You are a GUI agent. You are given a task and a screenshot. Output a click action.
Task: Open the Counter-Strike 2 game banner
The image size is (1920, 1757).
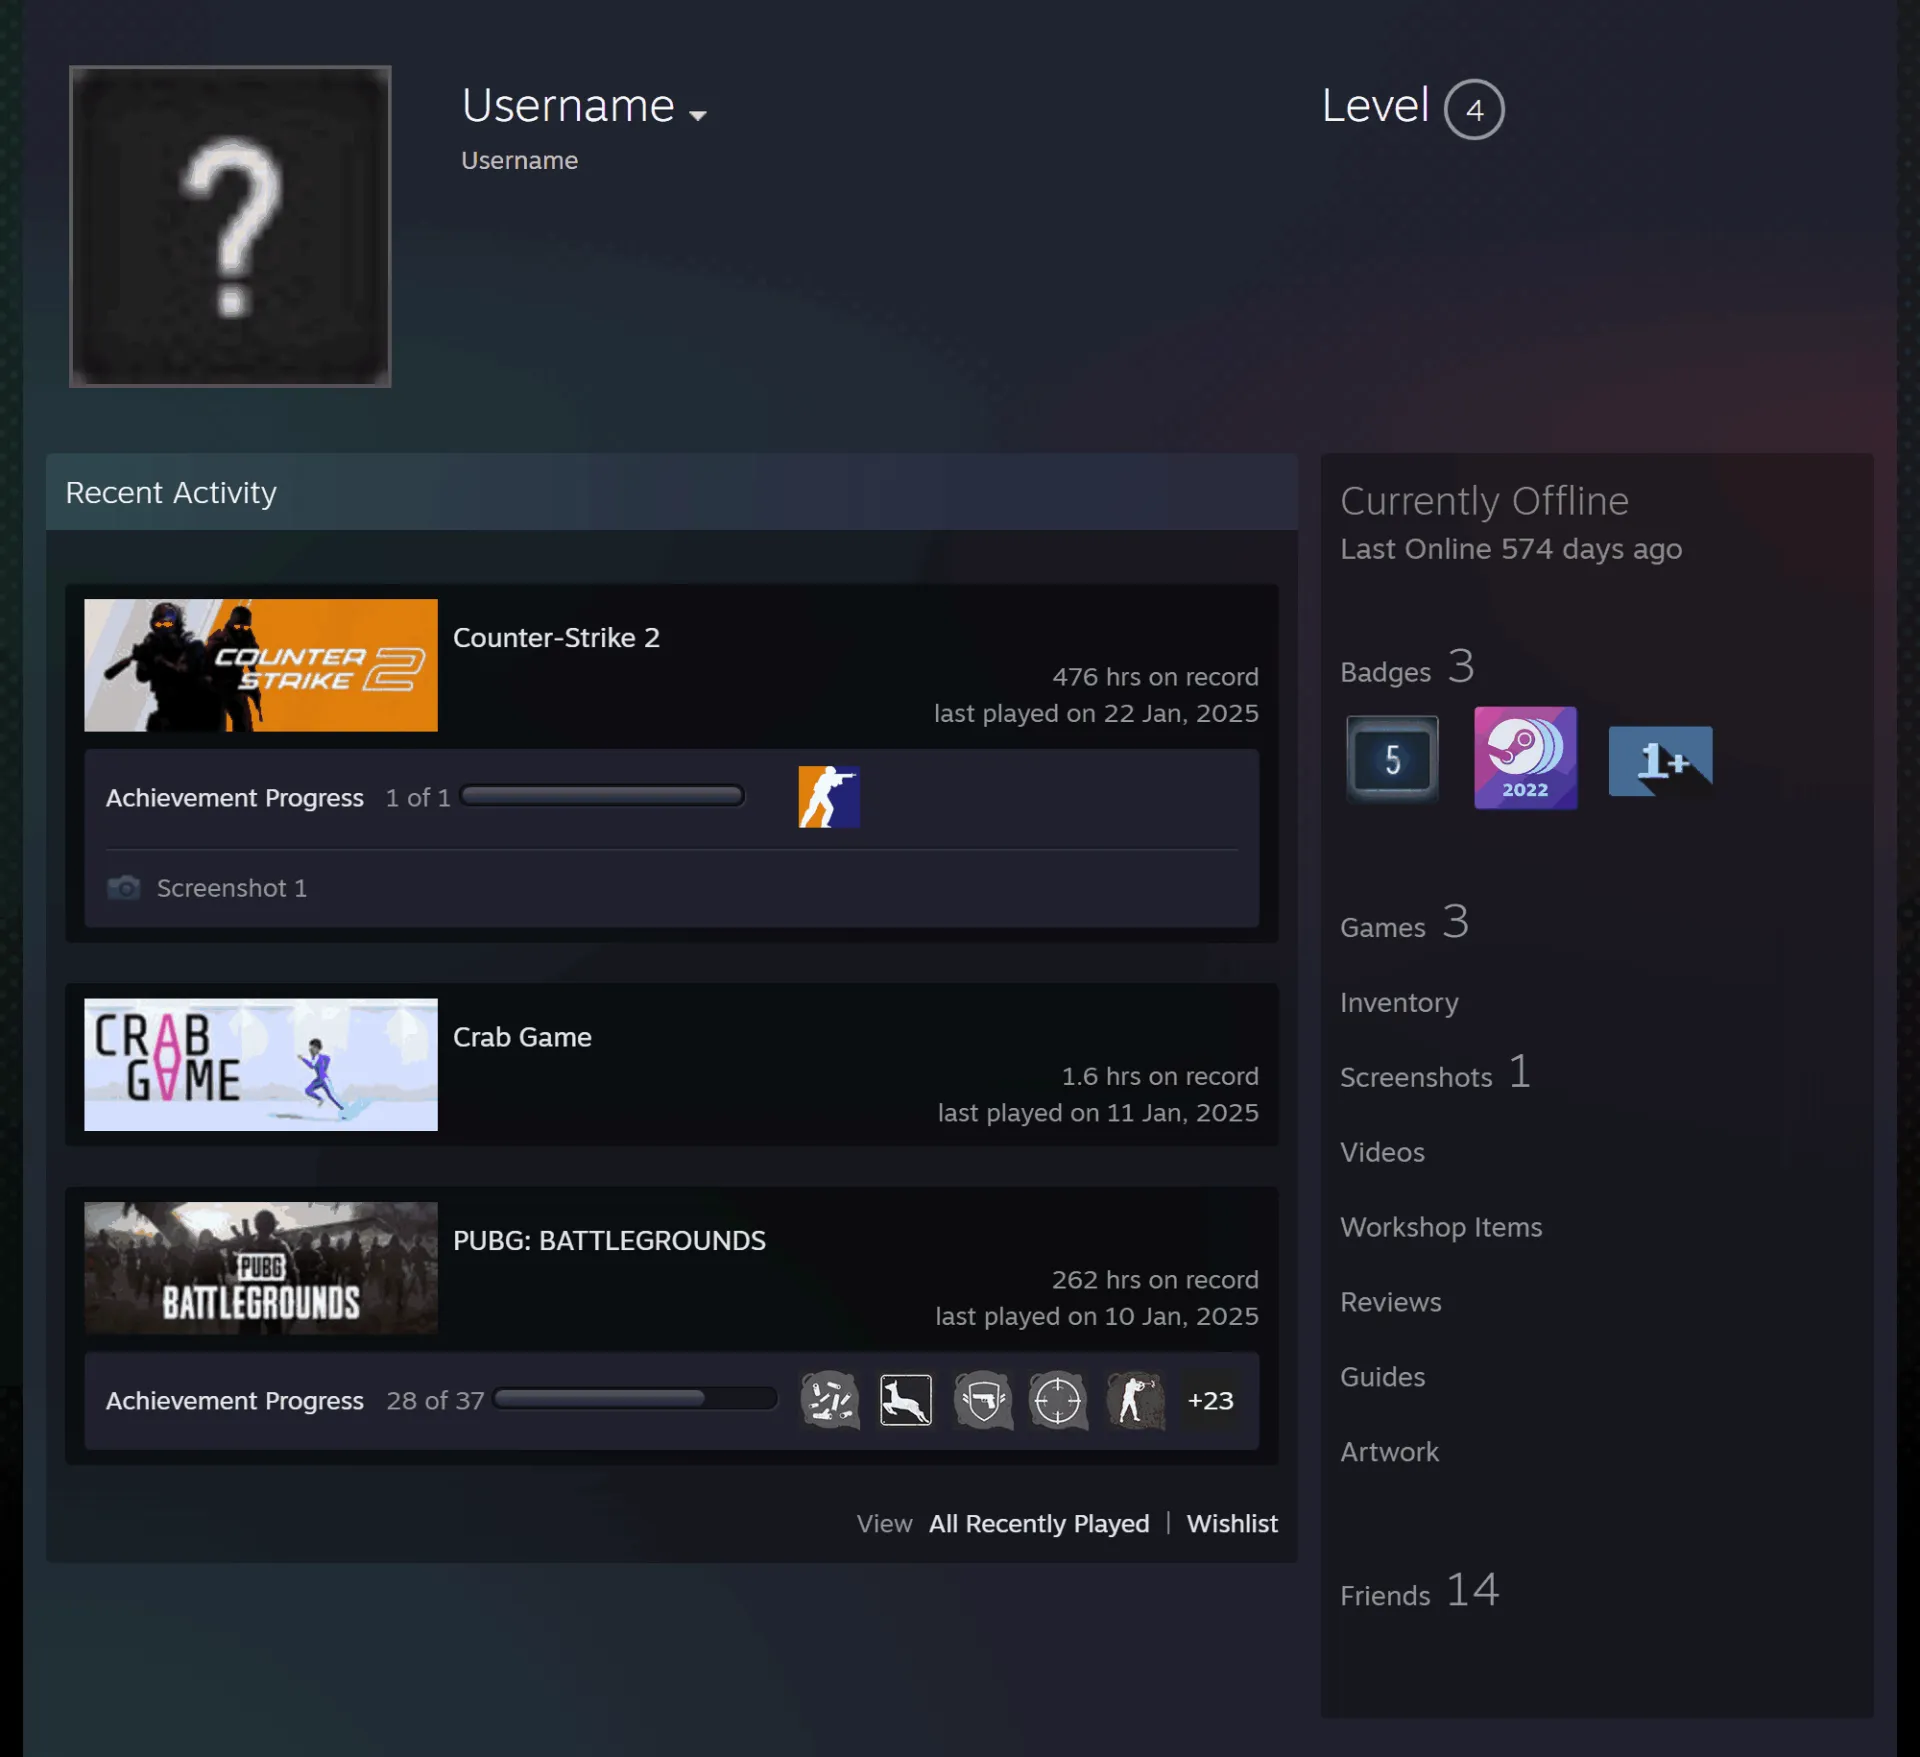261,665
